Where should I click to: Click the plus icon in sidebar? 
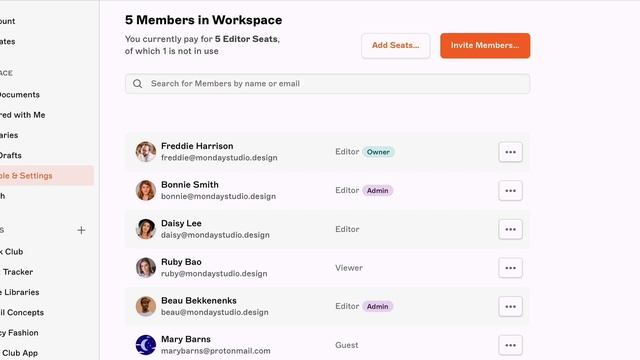[x=81, y=230]
